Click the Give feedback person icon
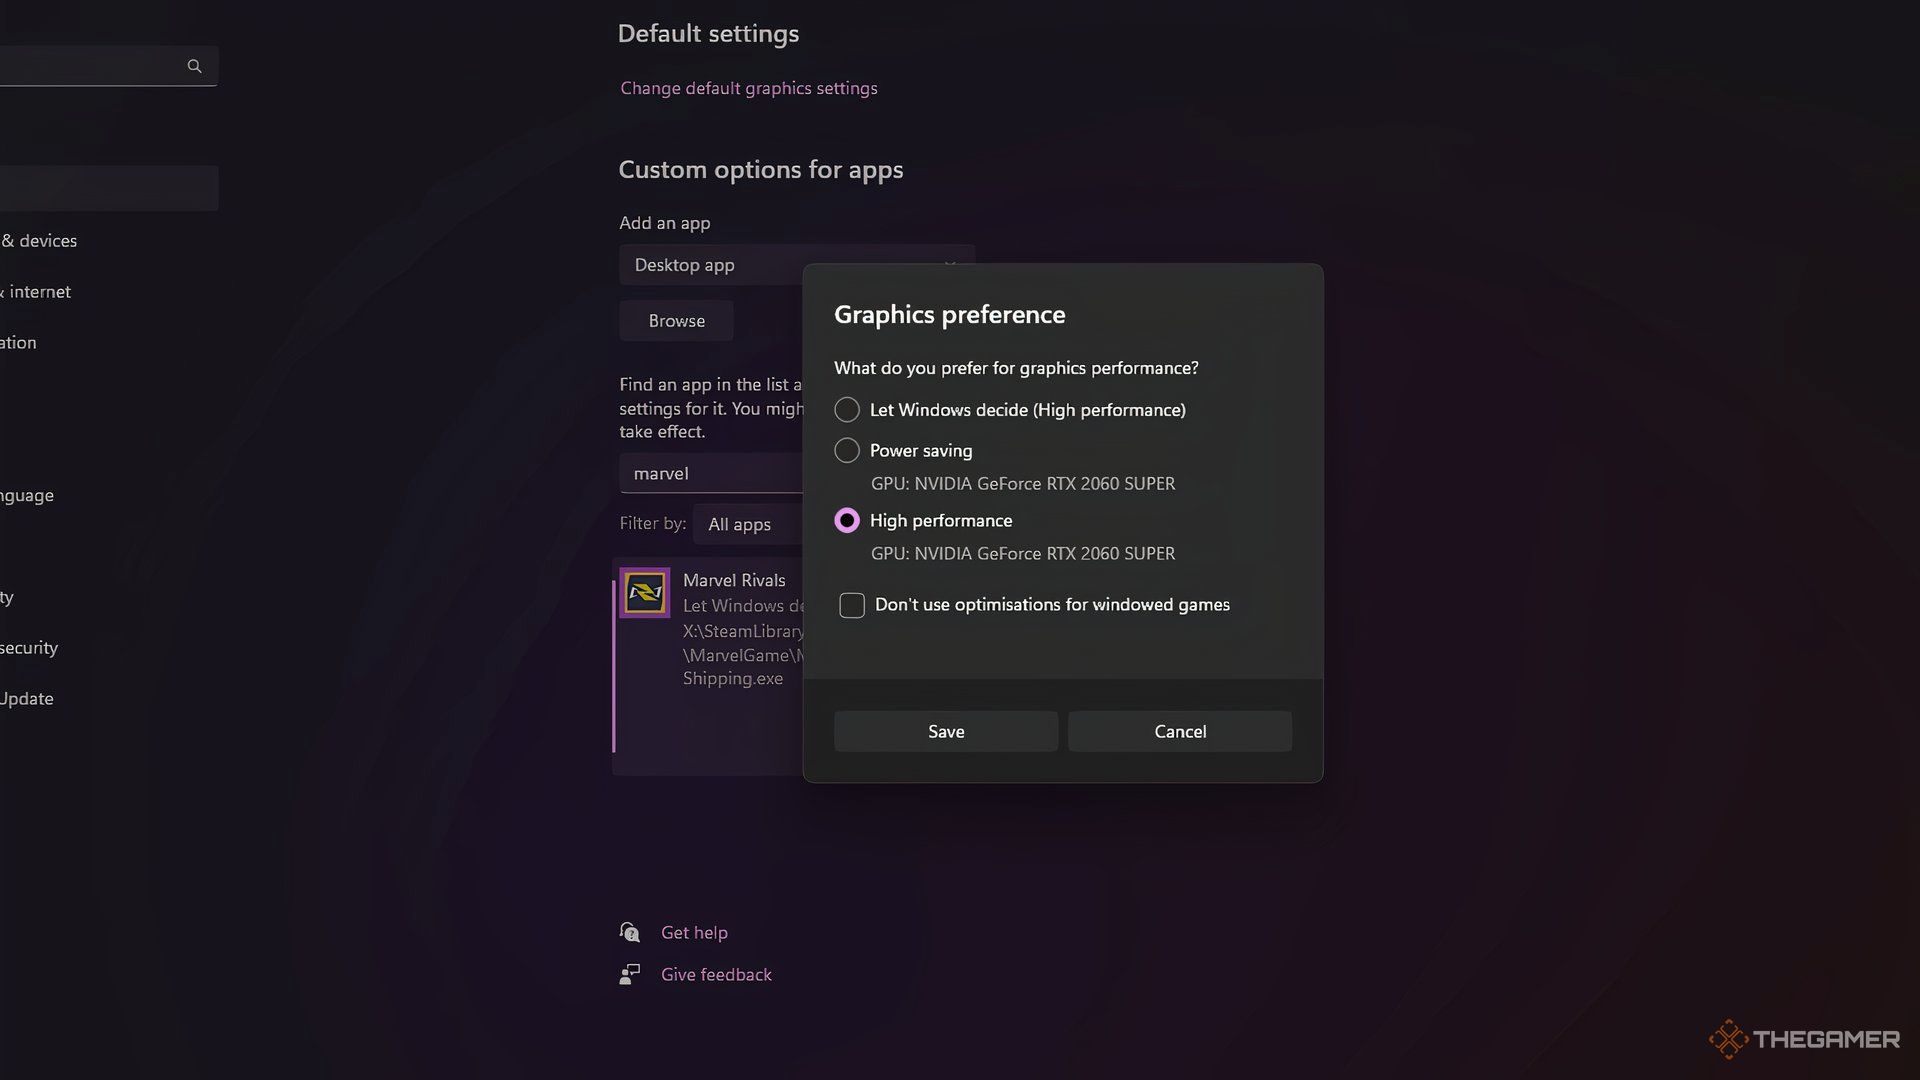Viewport: 1920px width, 1080px height. pyautogui.click(x=629, y=974)
